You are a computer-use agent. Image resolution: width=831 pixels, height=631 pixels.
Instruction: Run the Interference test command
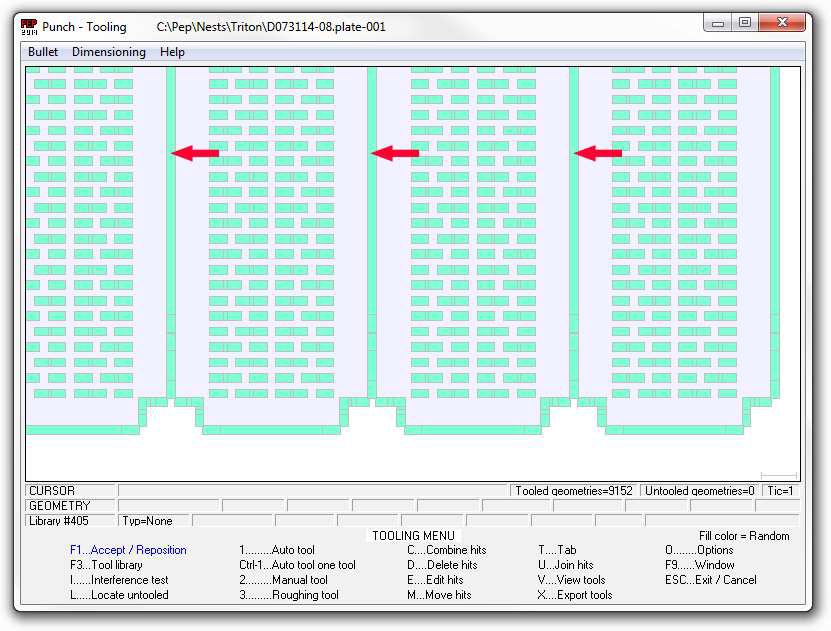(x=118, y=580)
